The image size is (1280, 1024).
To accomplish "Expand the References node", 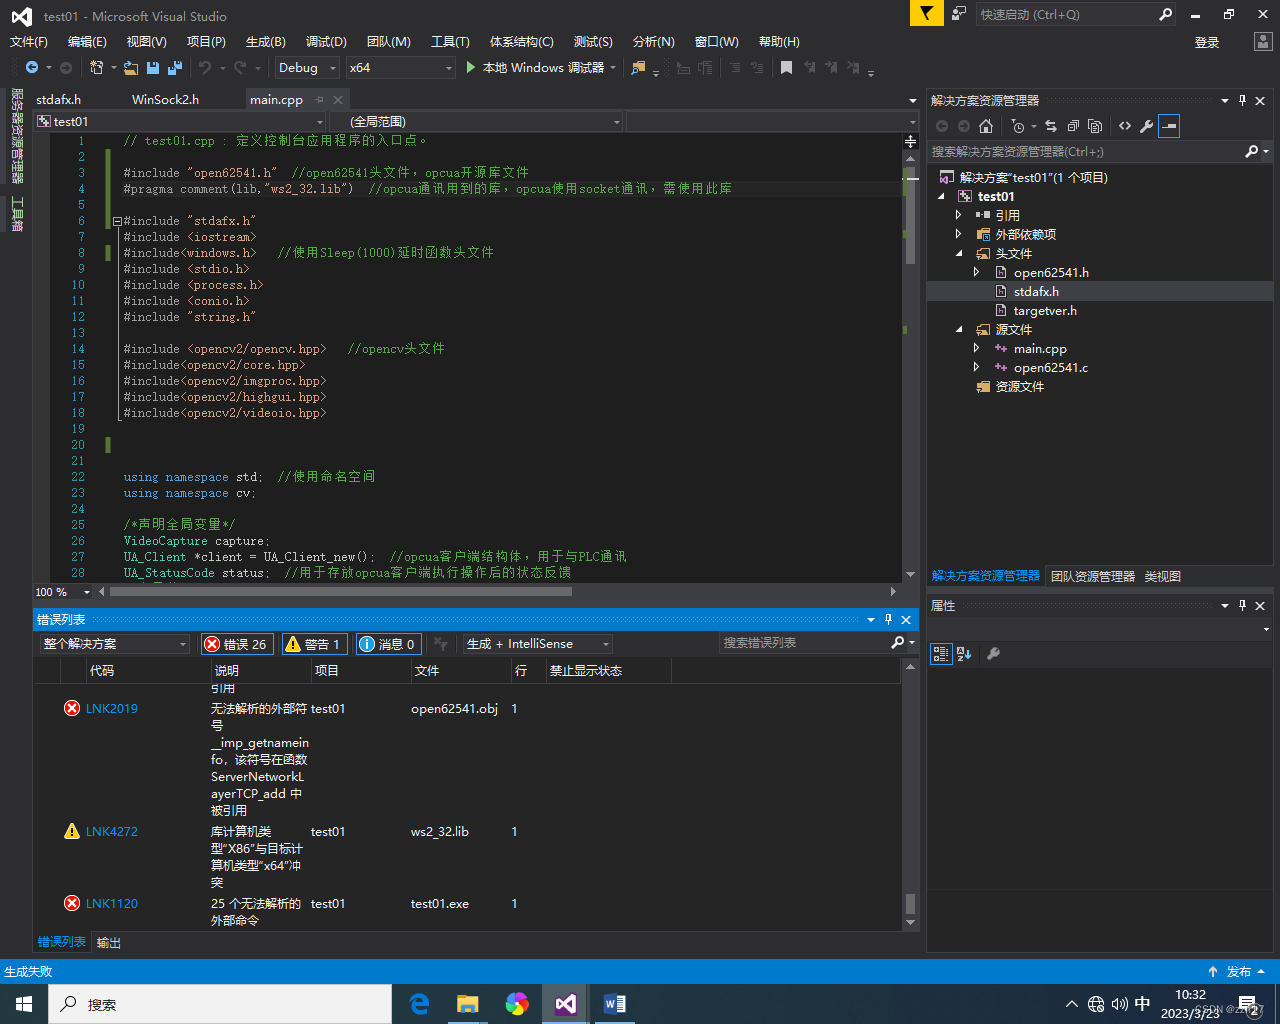I will tap(959, 215).
